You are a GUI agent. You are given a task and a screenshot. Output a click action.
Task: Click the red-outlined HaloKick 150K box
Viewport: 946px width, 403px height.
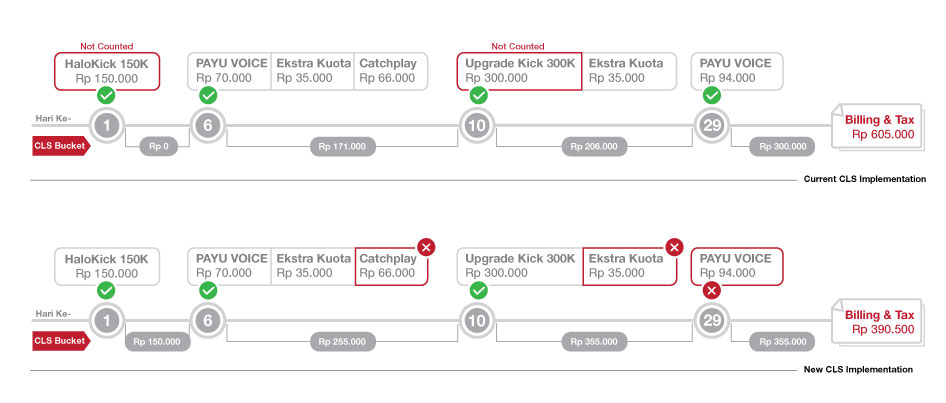107,70
